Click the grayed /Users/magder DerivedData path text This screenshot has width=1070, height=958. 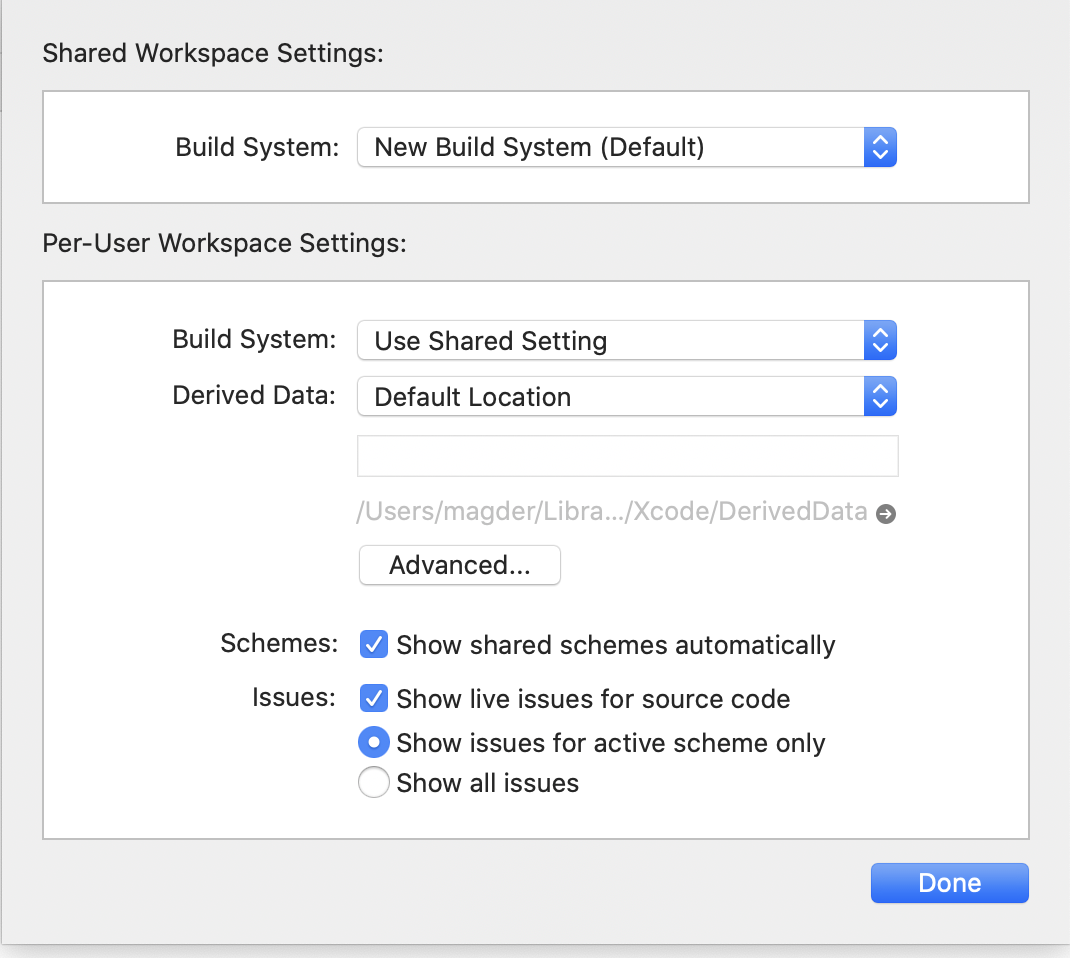(611, 512)
